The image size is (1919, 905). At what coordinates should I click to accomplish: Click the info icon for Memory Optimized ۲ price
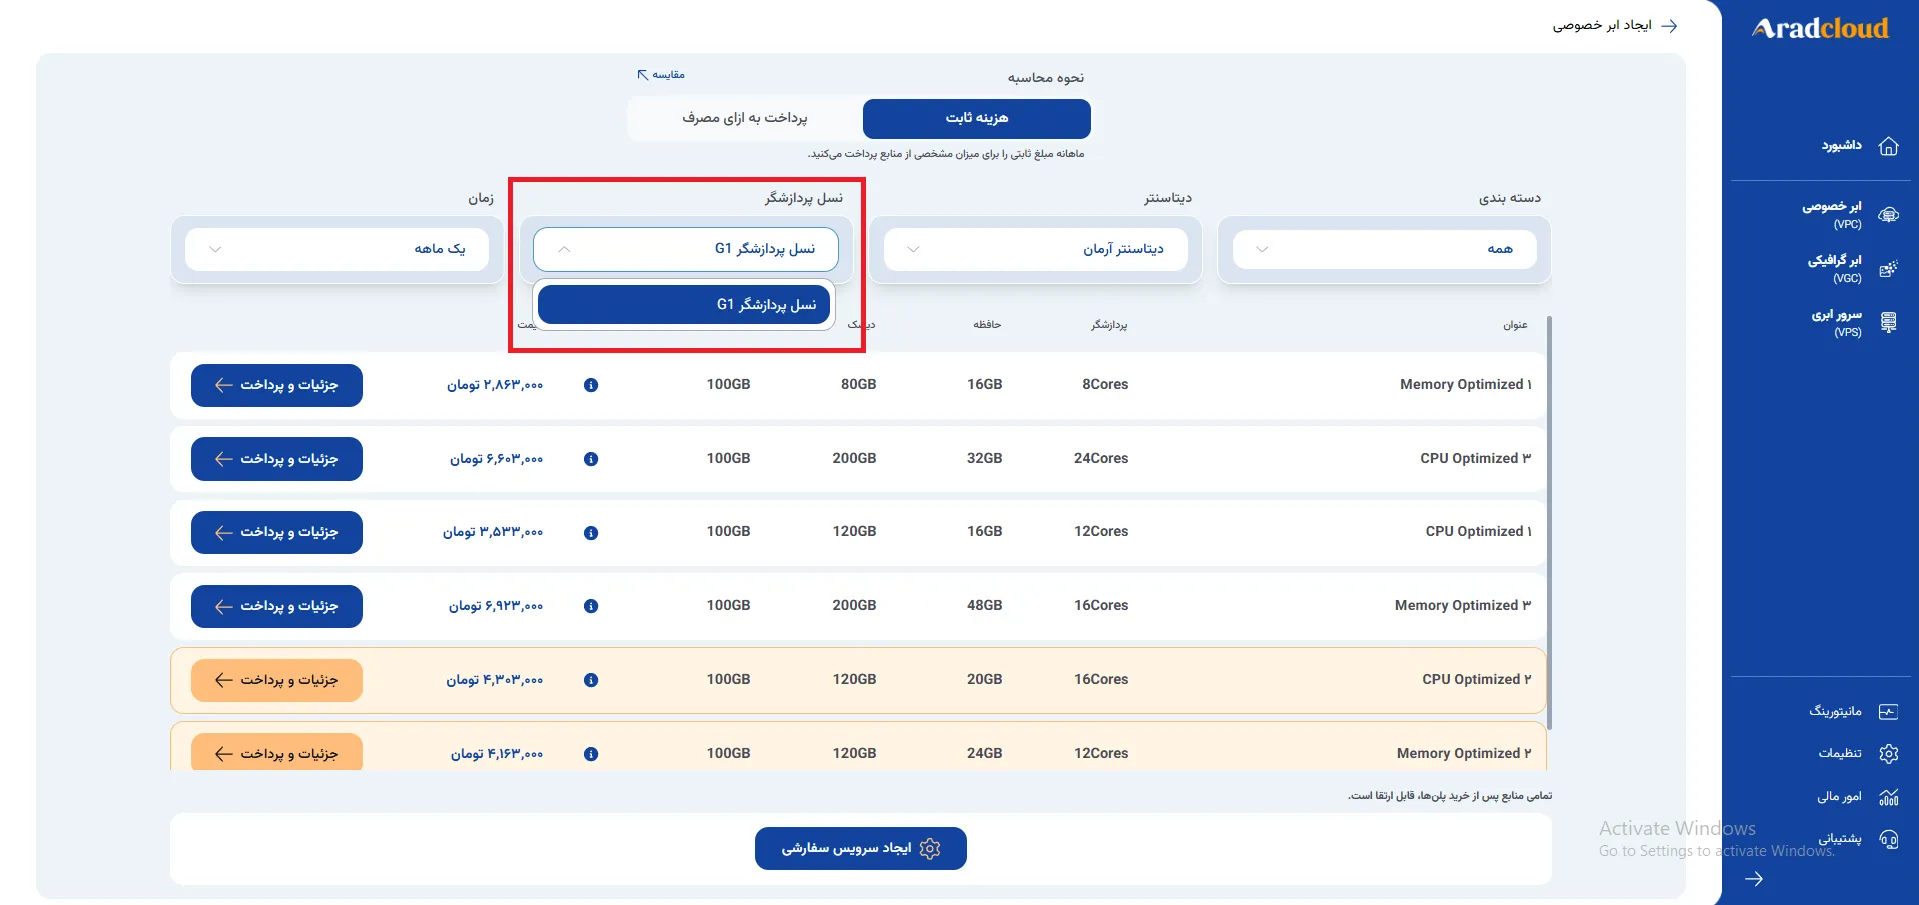click(x=591, y=754)
